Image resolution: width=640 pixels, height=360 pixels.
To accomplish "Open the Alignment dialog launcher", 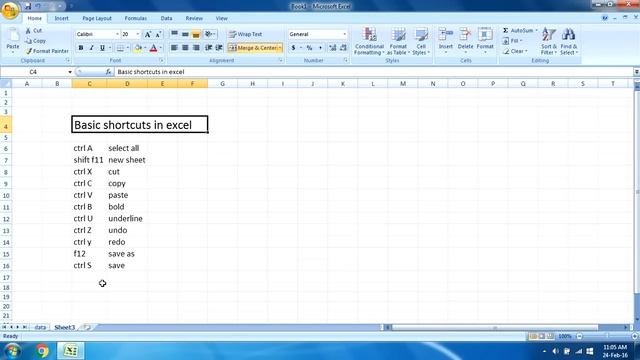I will click(x=281, y=60).
